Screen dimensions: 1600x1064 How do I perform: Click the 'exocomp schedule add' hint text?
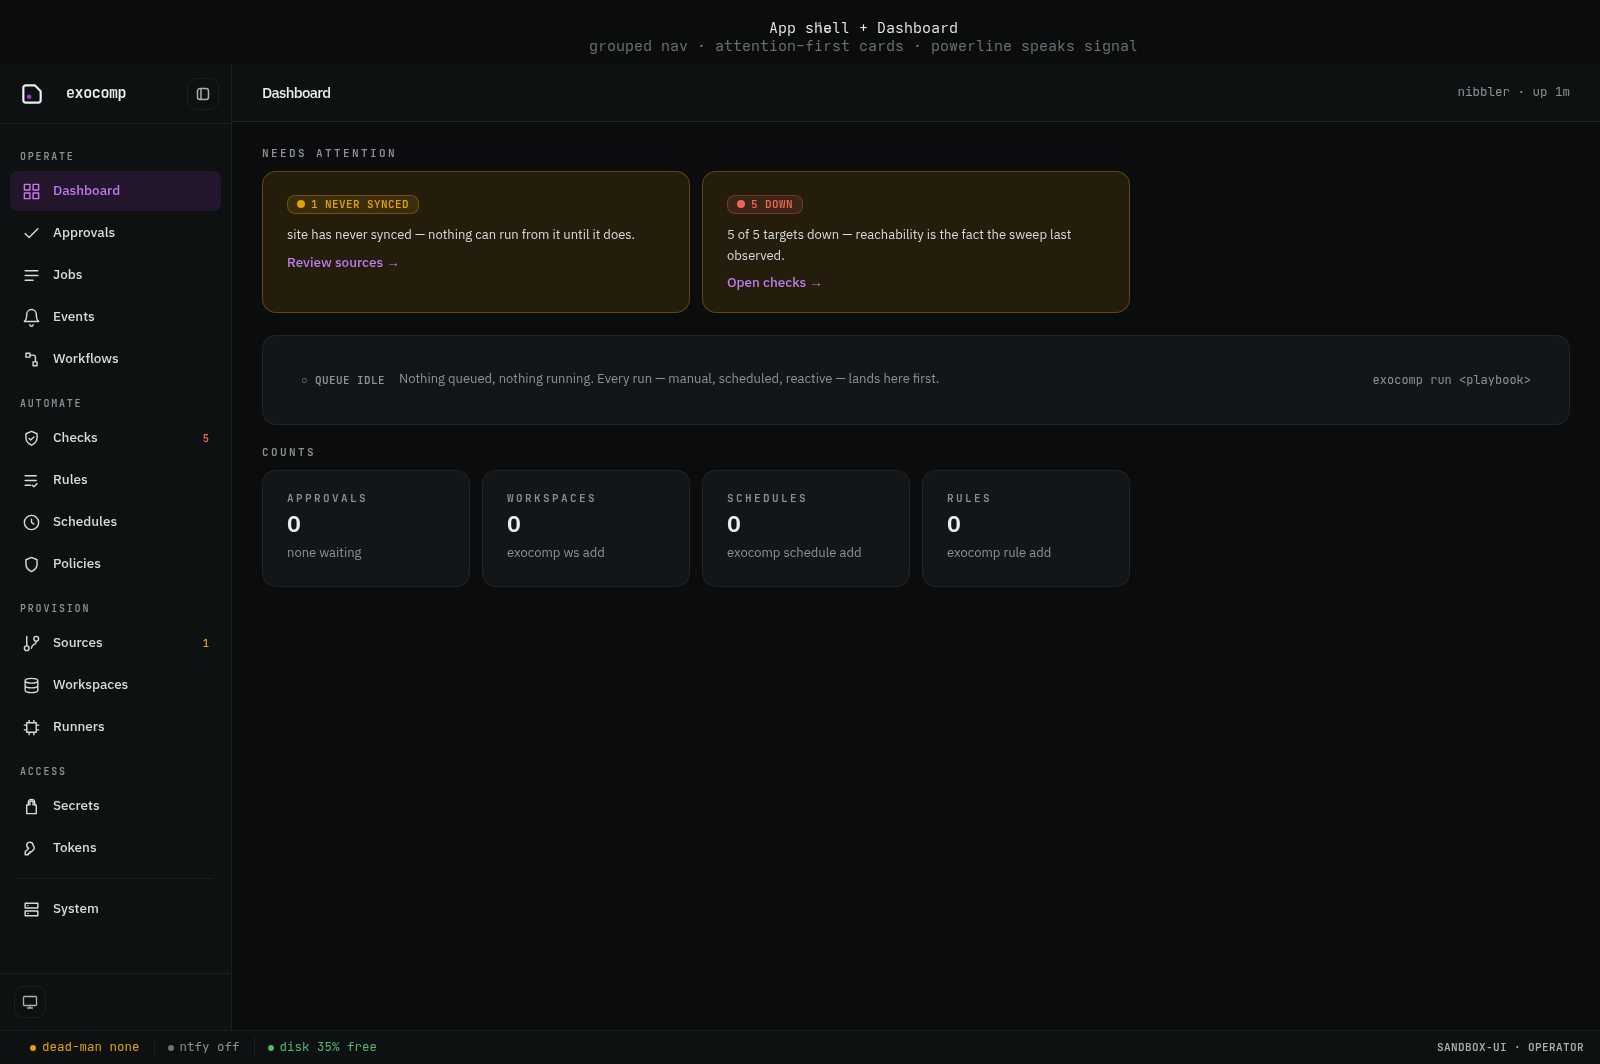coord(794,553)
